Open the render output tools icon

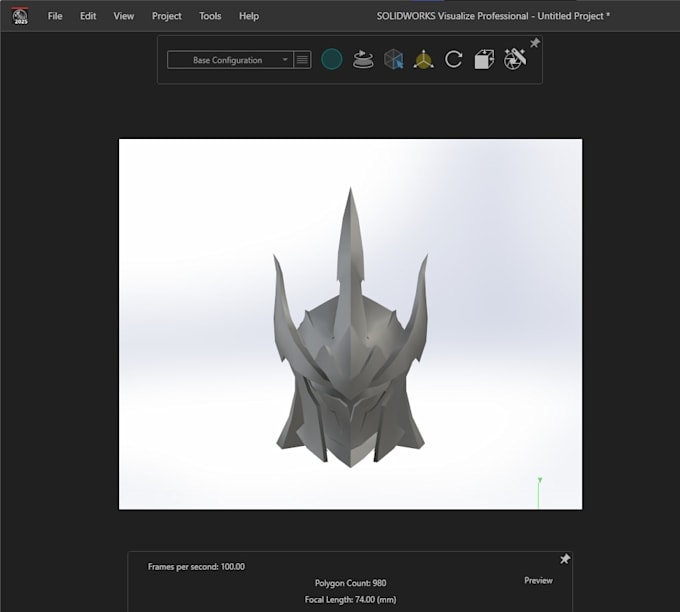coord(515,59)
